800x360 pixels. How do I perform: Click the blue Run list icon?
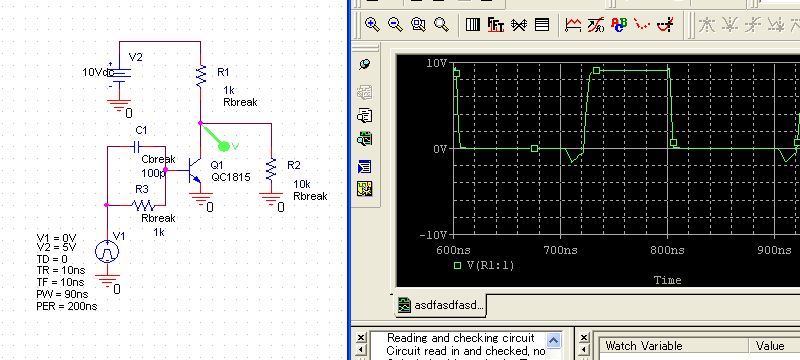point(365,167)
